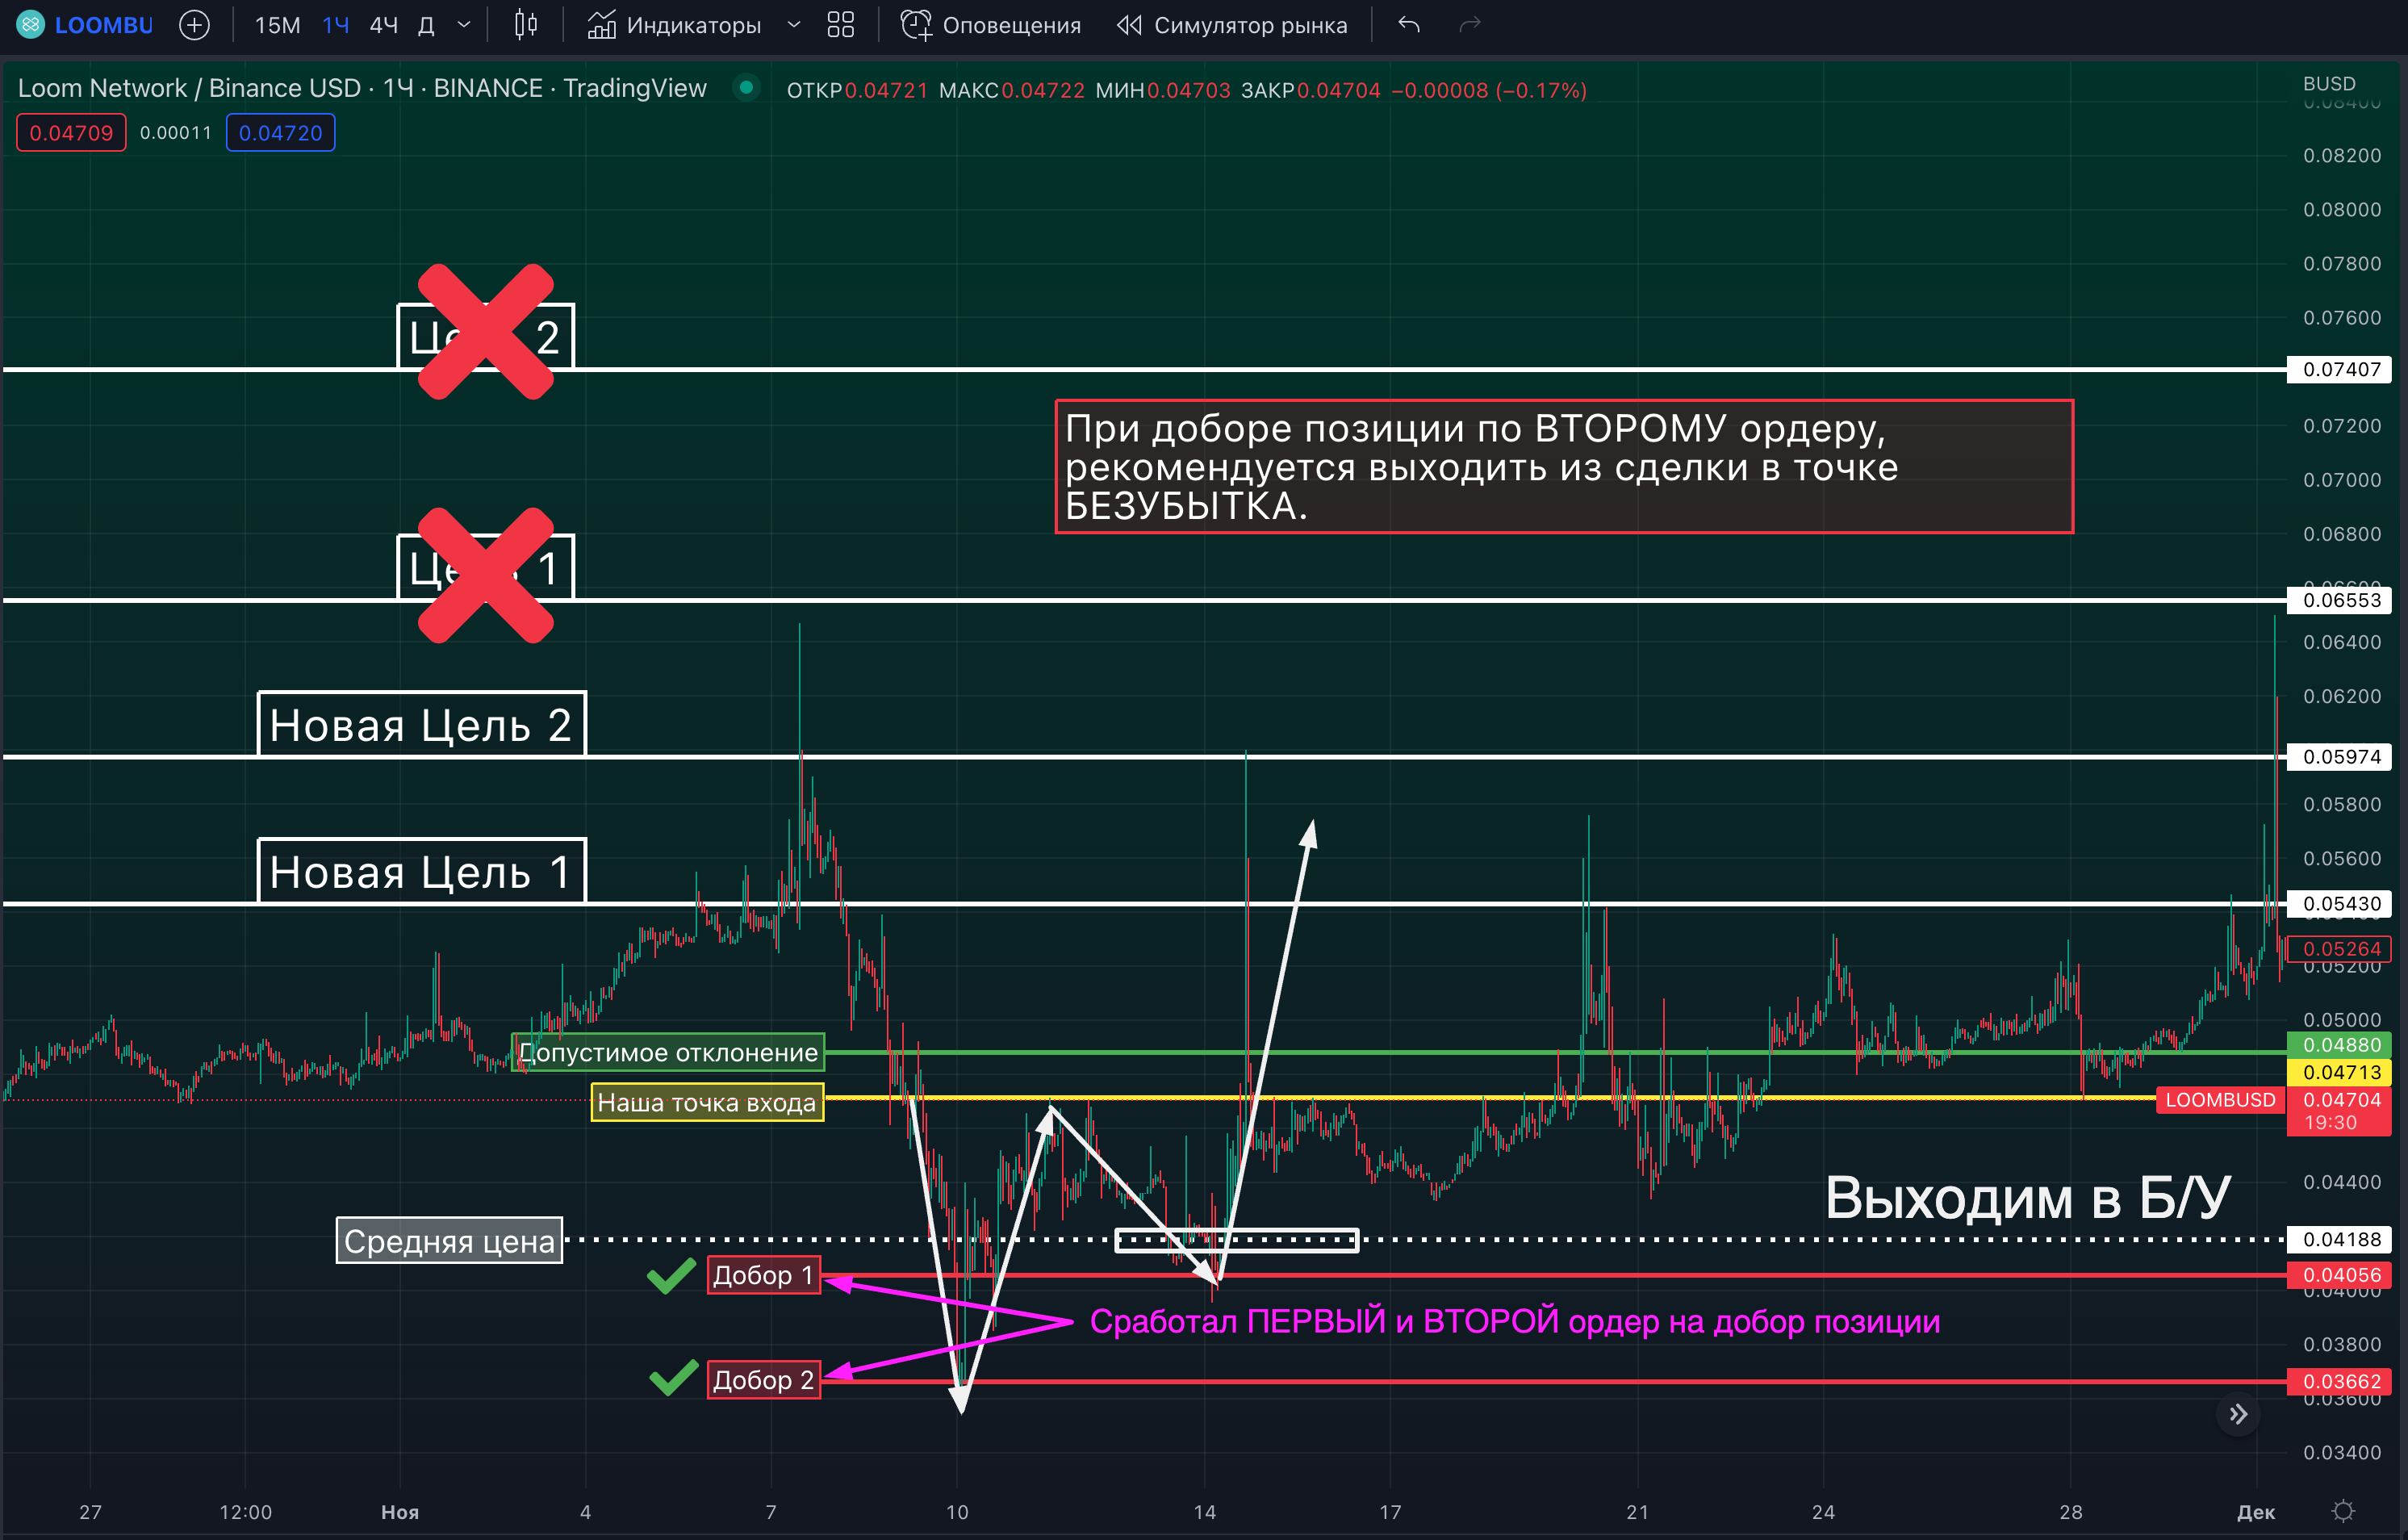The width and height of the screenshot is (2408, 1540).
Task: Click the 0.00011 spread value
Action: pos(176,133)
